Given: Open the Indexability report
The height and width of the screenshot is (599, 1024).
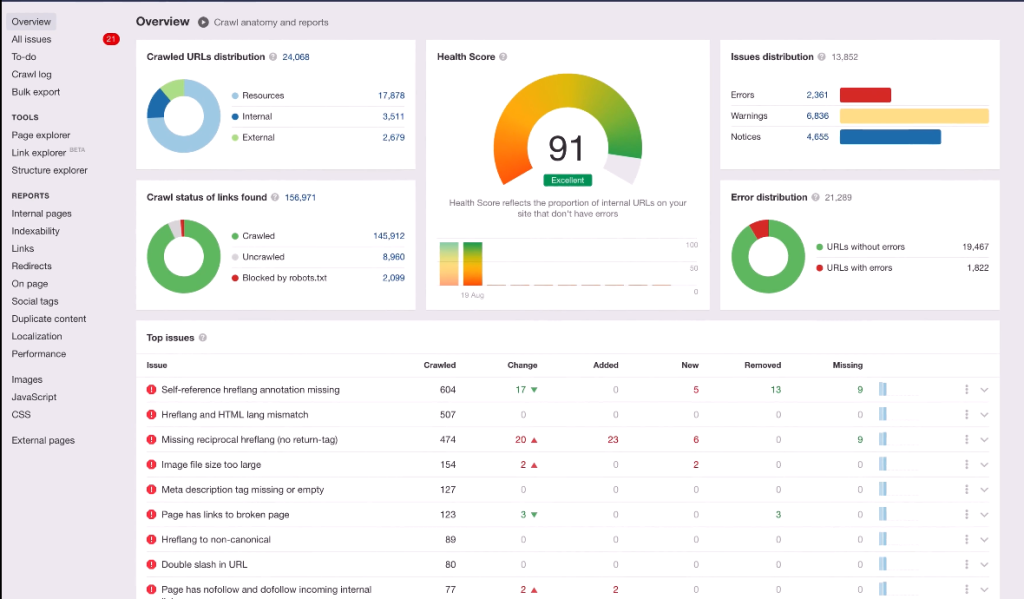Looking at the screenshot, I should pyautogui.click(x=36, y=231).
